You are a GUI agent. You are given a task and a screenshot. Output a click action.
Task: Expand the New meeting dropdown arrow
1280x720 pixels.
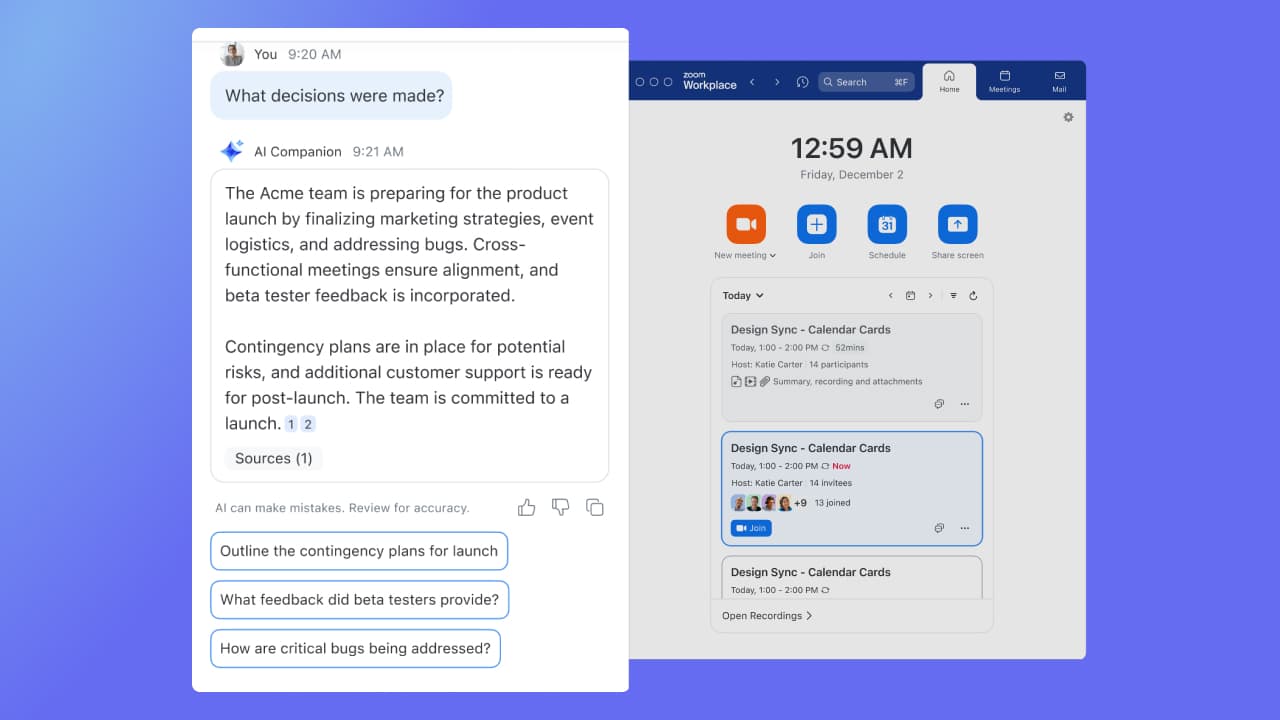pyautogui.click(x=773, y=256)
